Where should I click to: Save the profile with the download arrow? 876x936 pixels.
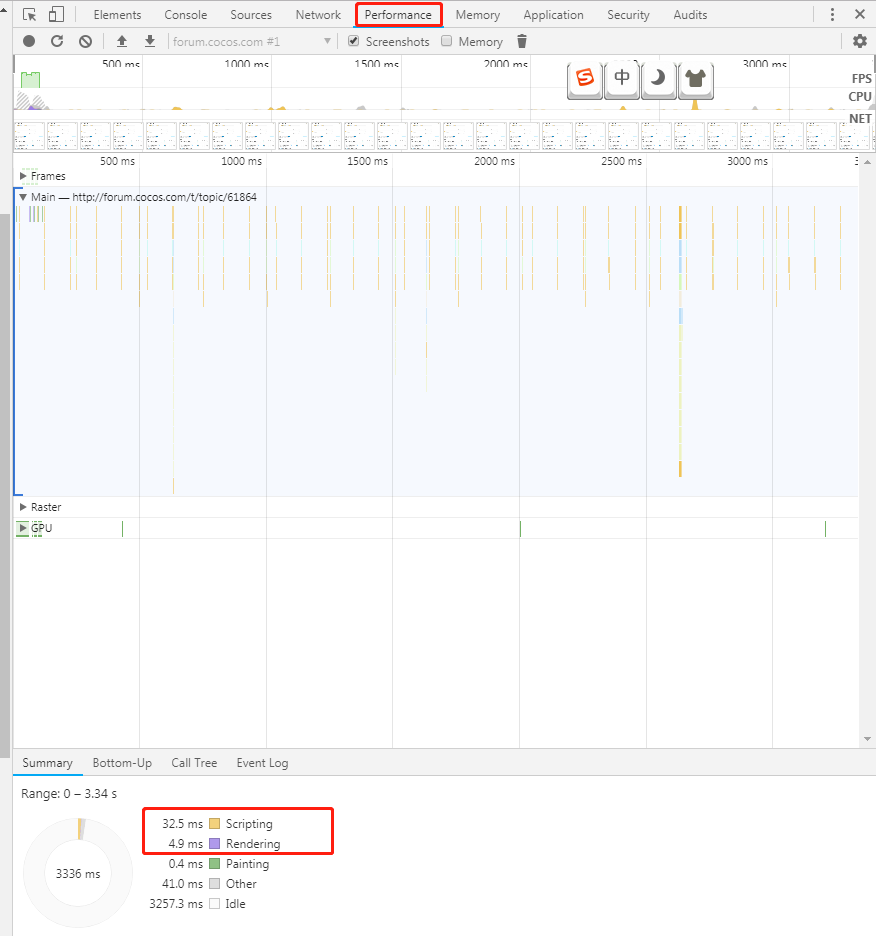[150, 41]
